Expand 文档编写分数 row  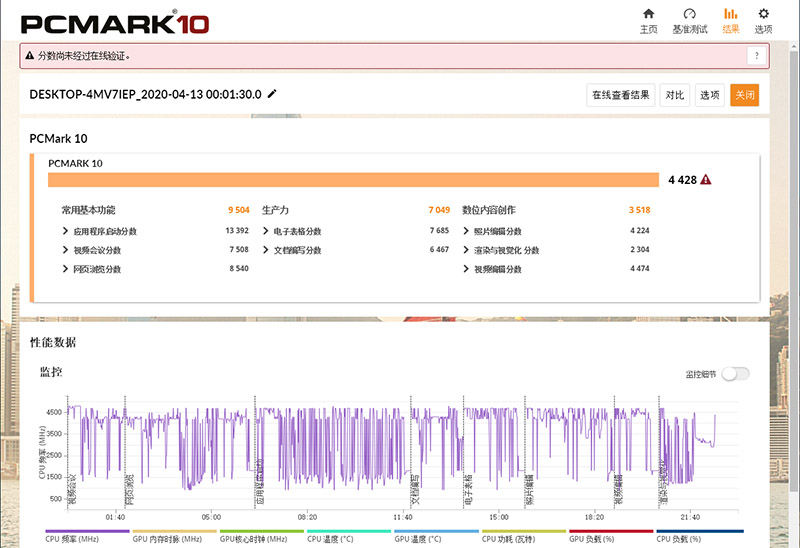coord(265,250)
